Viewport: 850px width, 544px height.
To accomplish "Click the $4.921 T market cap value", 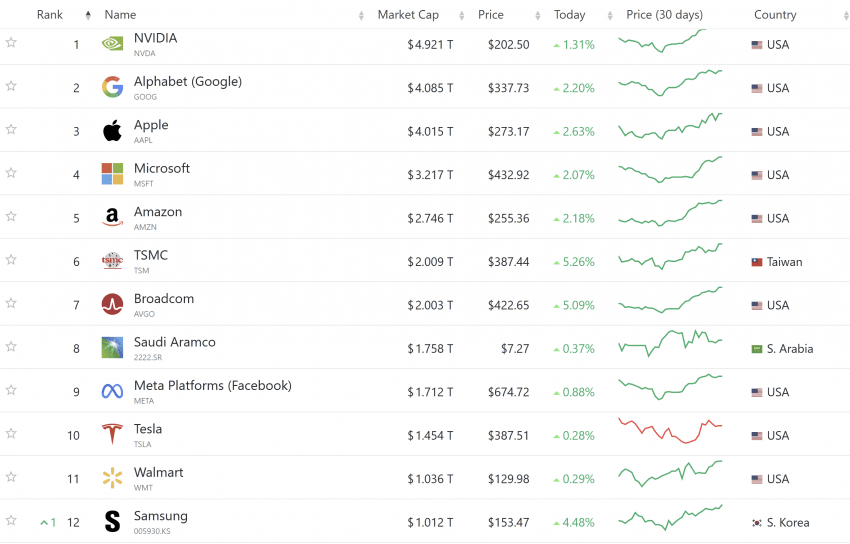I will click(430, 45).
